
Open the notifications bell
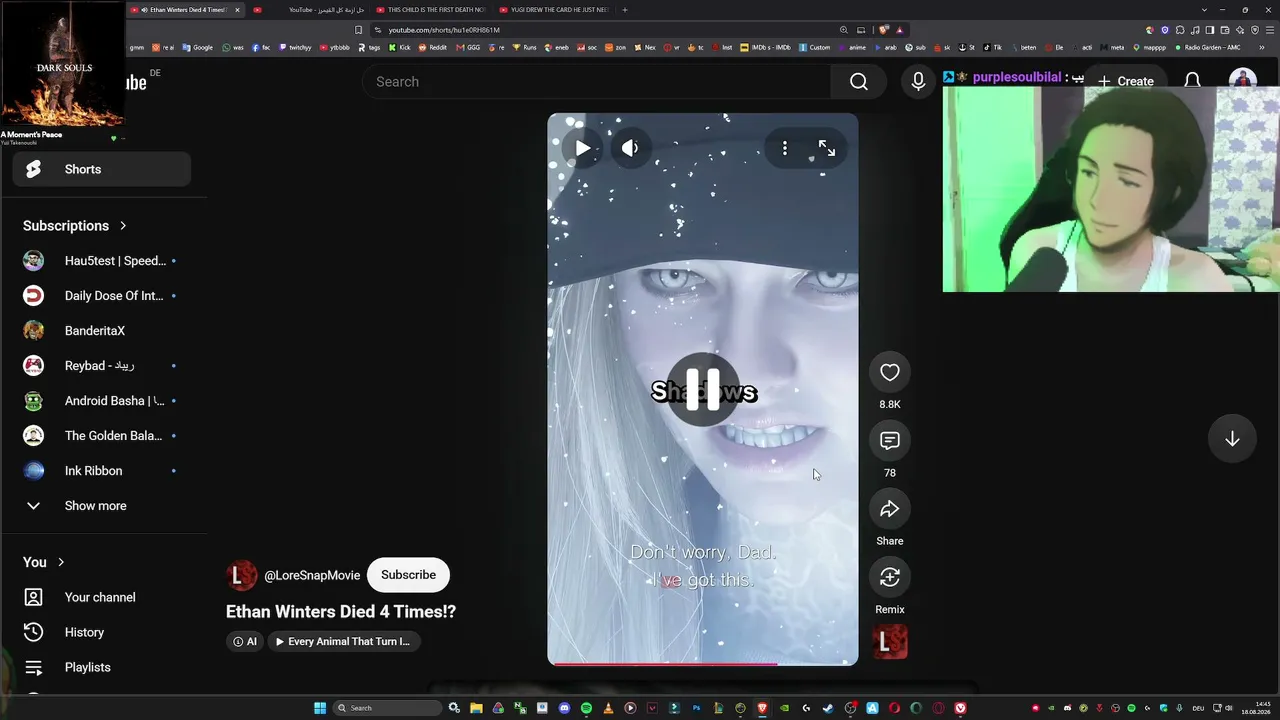pyautogui.click(x=1192, y=81)
